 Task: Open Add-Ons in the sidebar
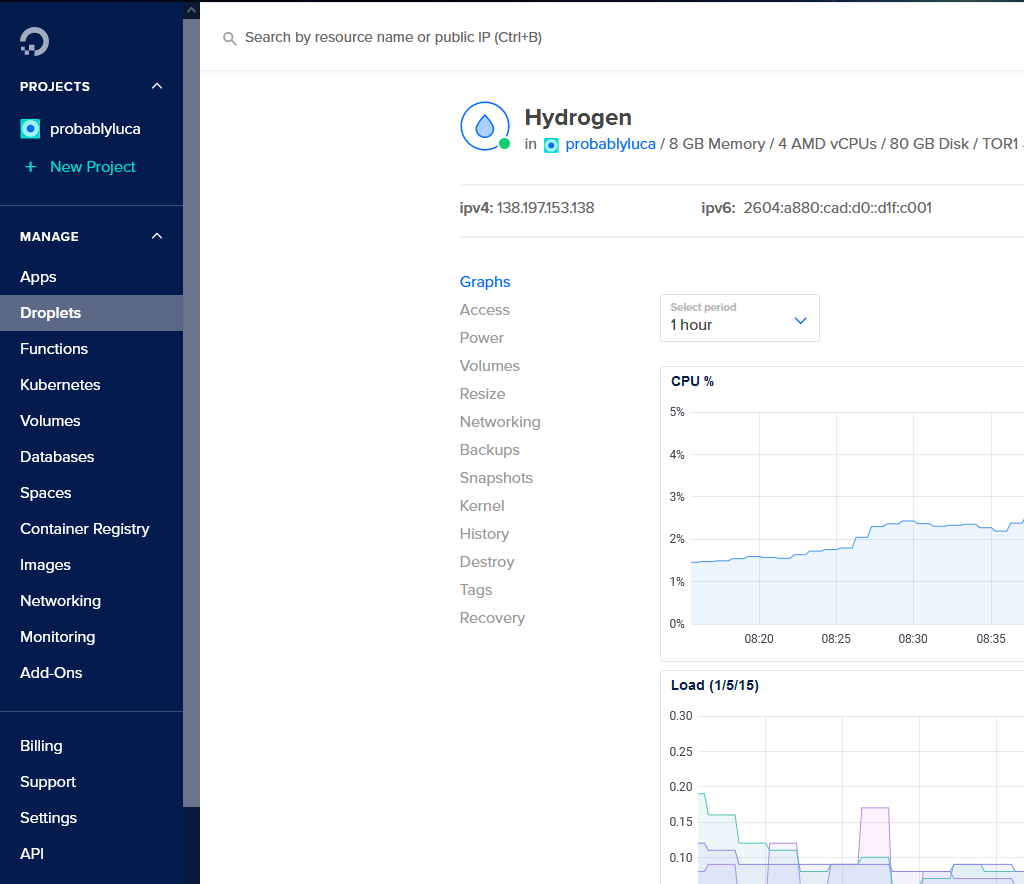pos(91,672)
